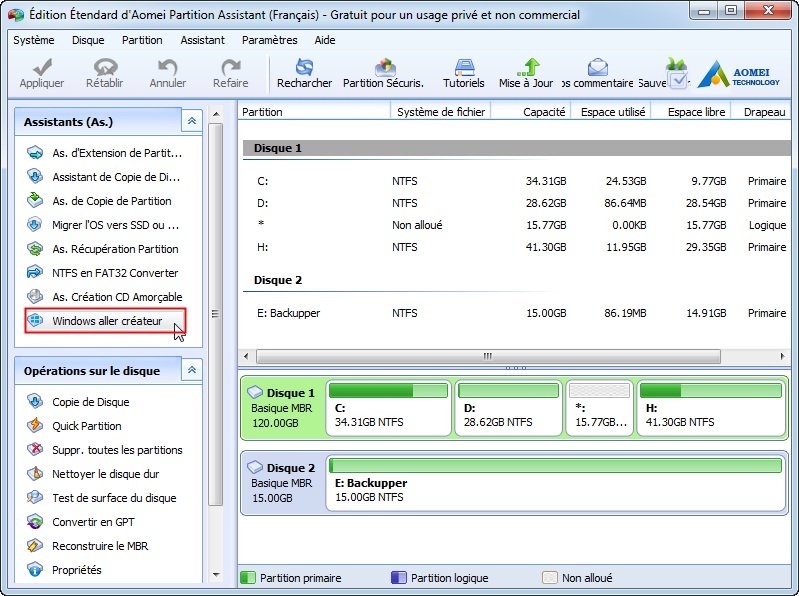Sort by Partition column header

coord(314,112)
